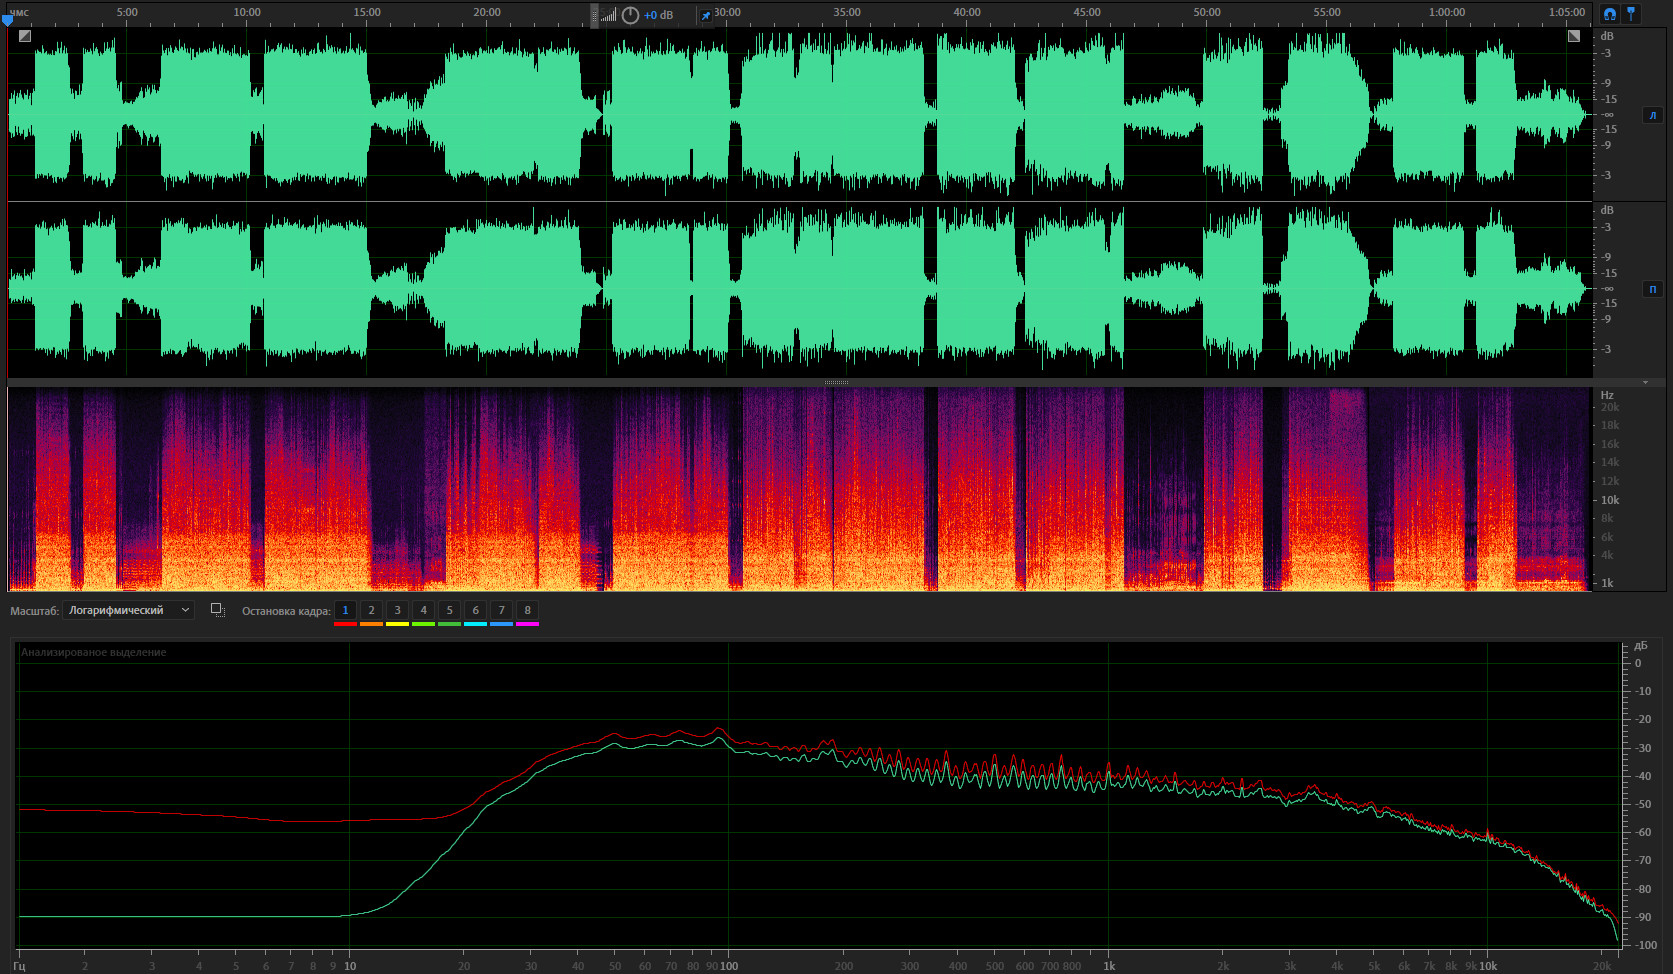Select freeze frame button 4

[423, 610]
